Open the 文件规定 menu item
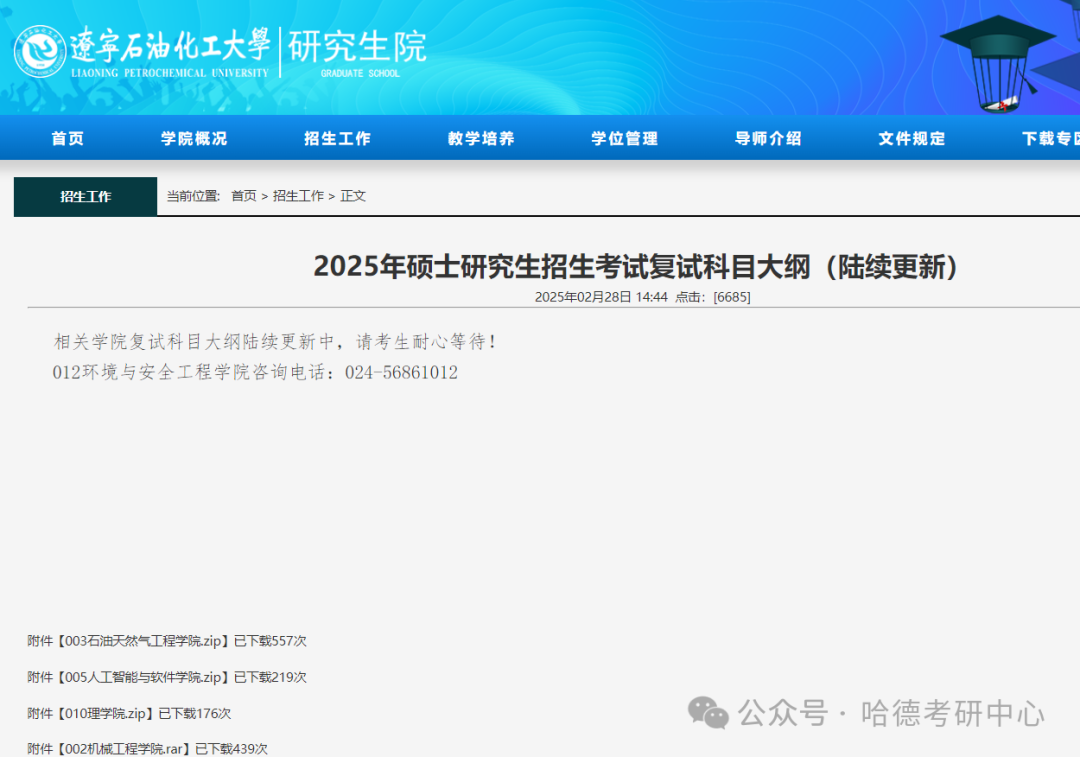 coord(911,138)
